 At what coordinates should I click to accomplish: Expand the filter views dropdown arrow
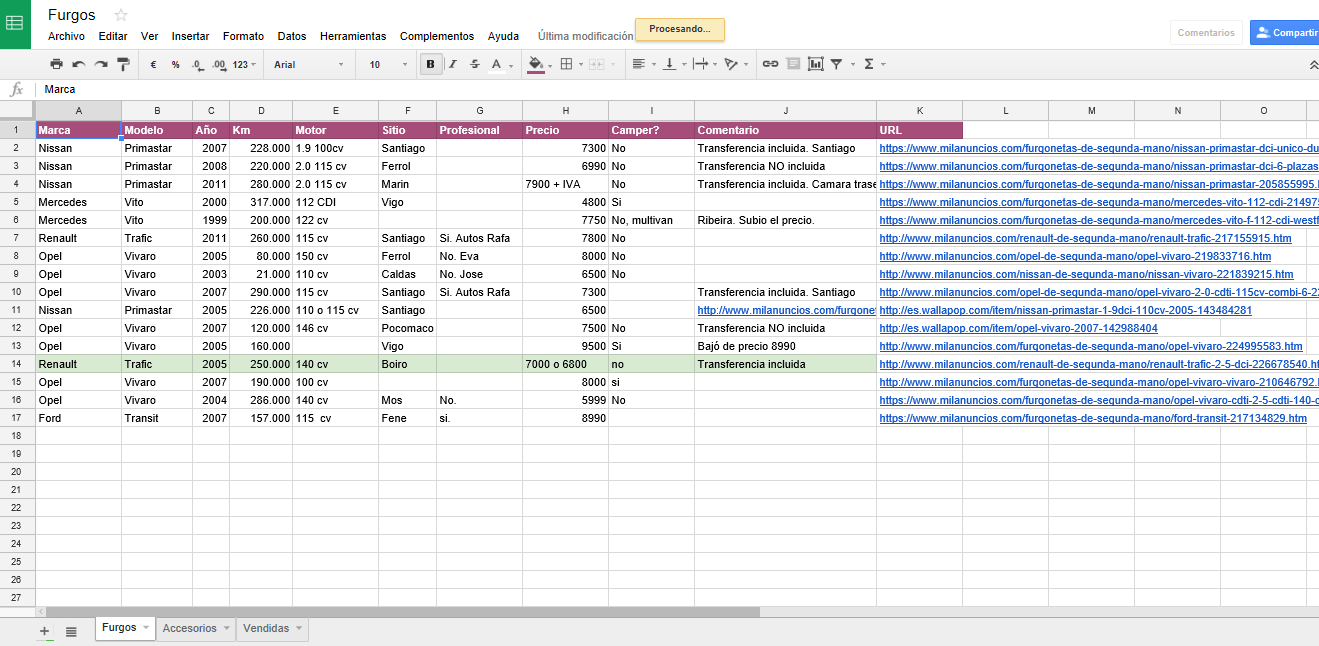tap(852, 65)
